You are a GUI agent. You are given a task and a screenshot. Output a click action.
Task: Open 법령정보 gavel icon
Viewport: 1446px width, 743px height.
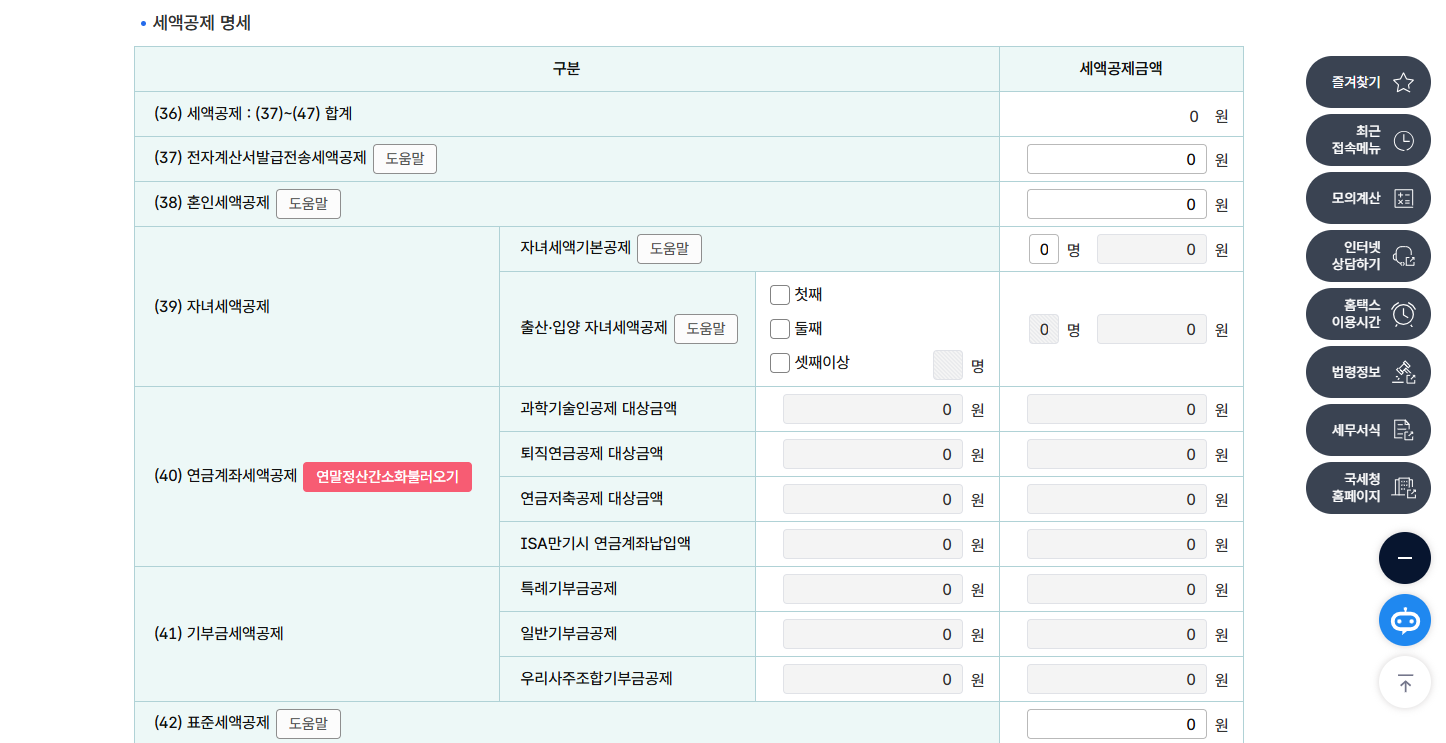[x=1403, y=372]
